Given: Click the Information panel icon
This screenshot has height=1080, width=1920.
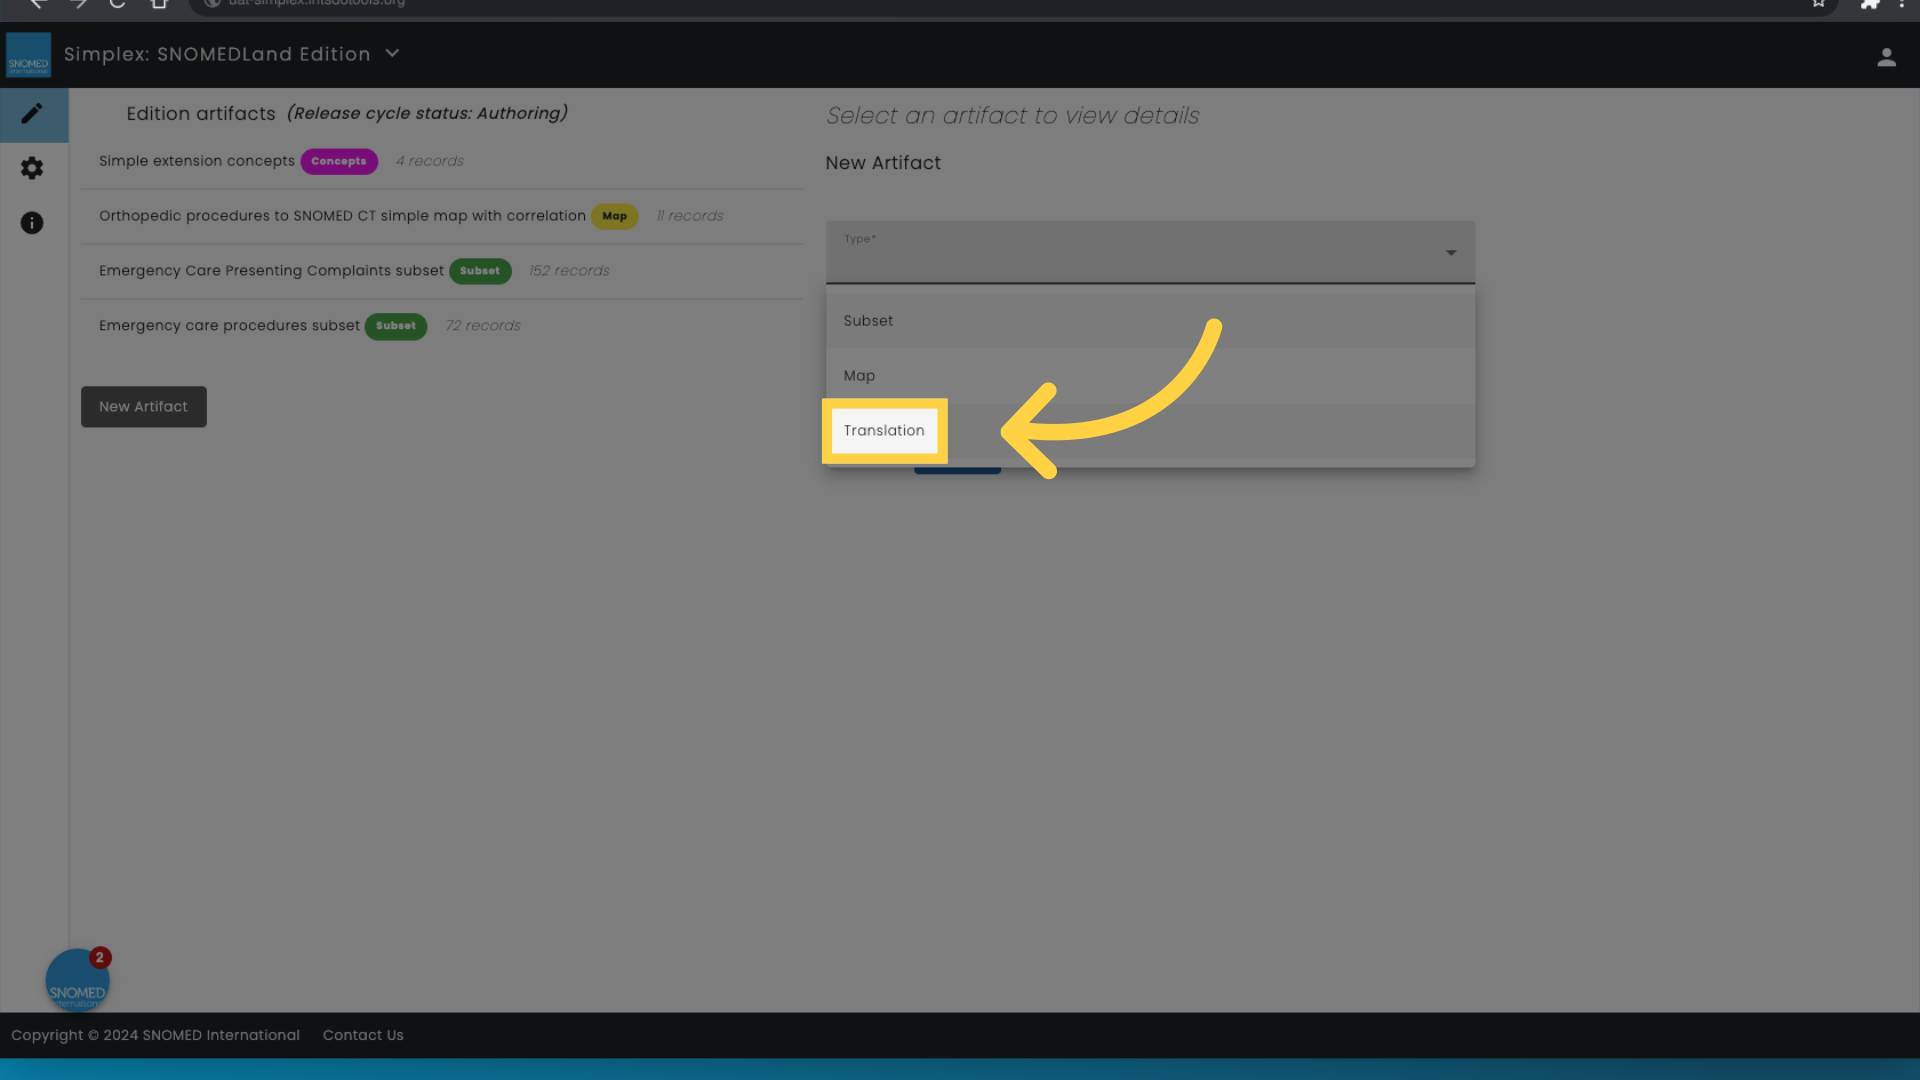Looking at the screenshot, I should (32, 223).
